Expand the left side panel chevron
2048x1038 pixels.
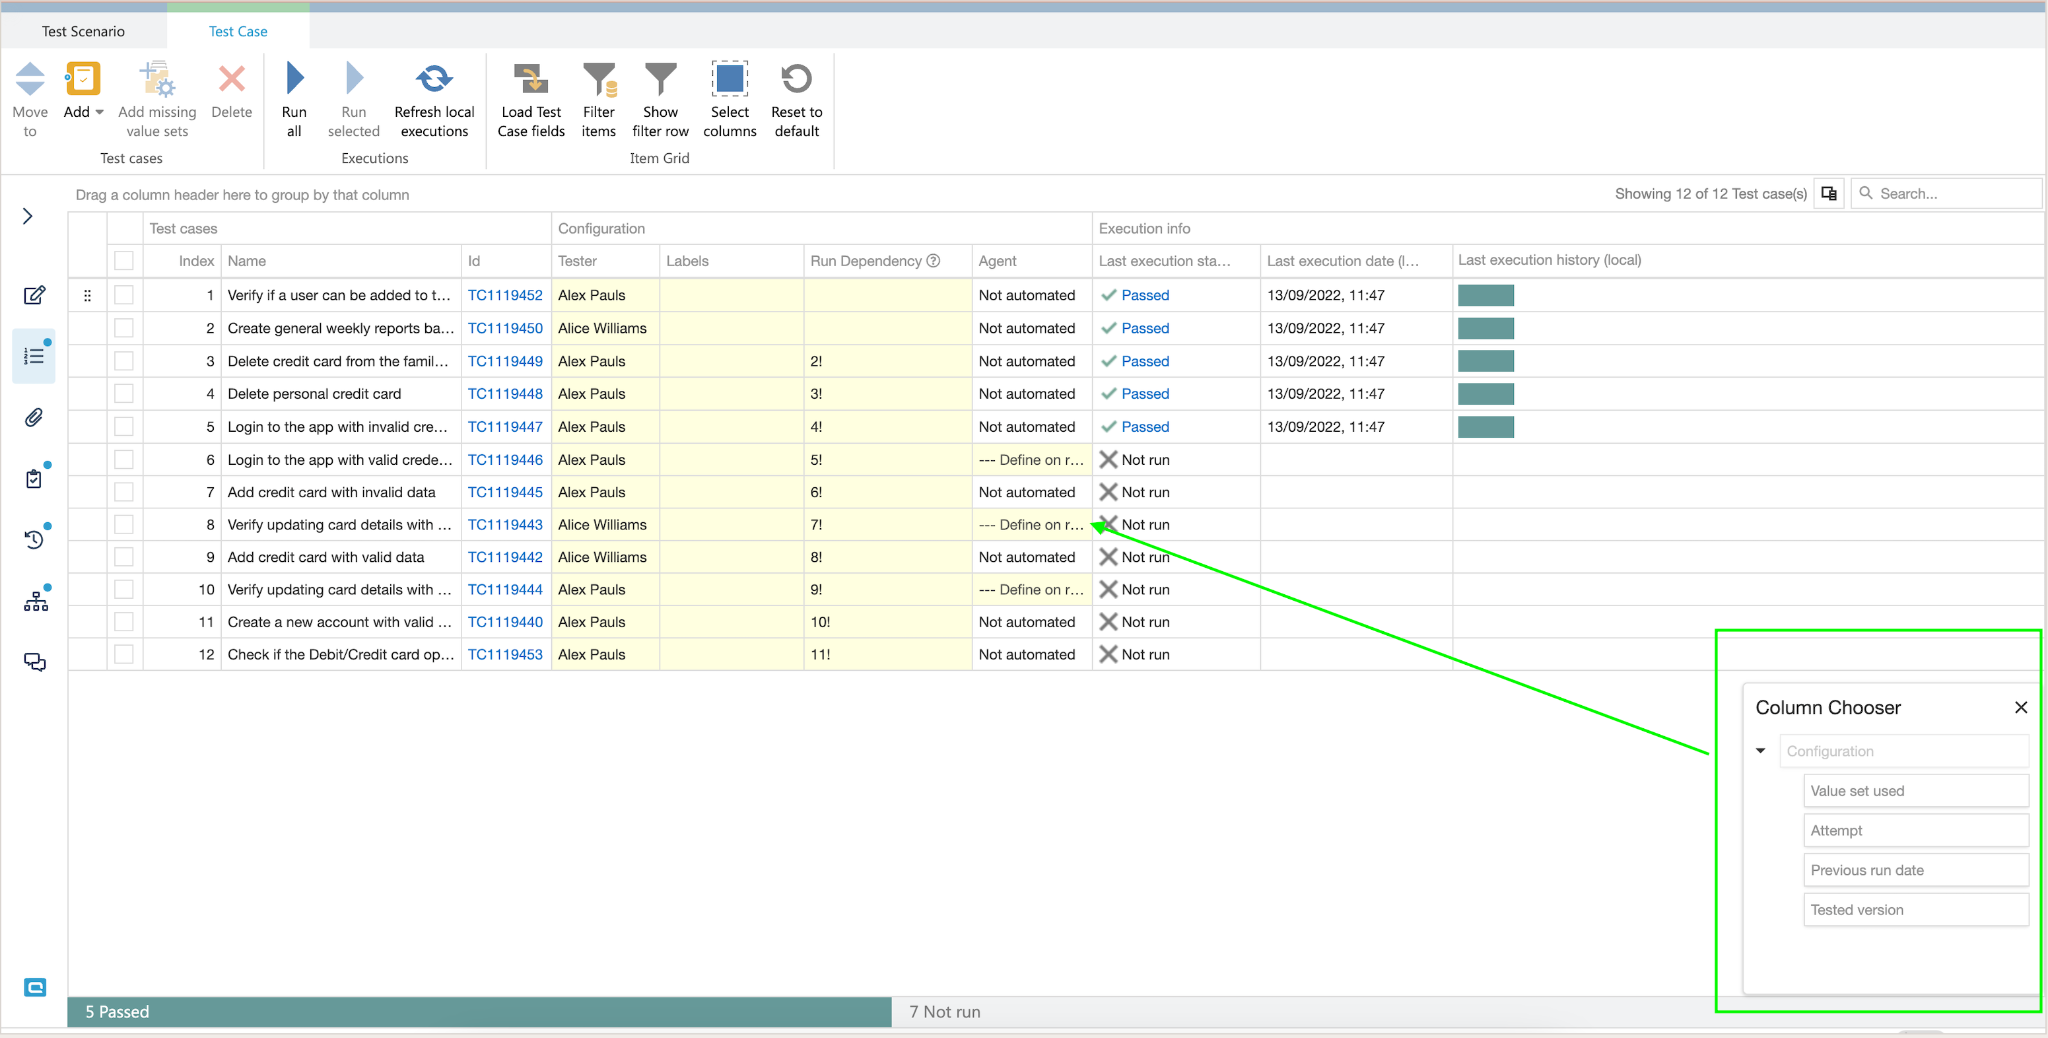pyautogui.click(x=28, y=216)
